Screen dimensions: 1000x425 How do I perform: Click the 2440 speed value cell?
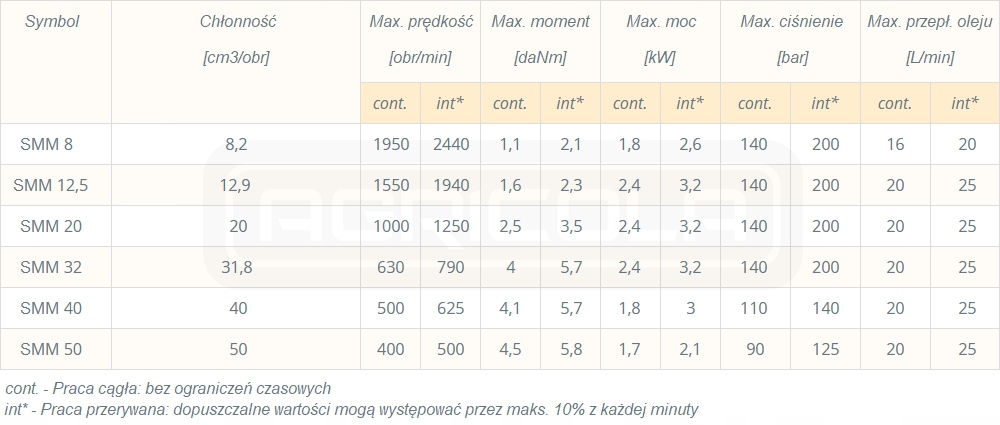point(451,145)
